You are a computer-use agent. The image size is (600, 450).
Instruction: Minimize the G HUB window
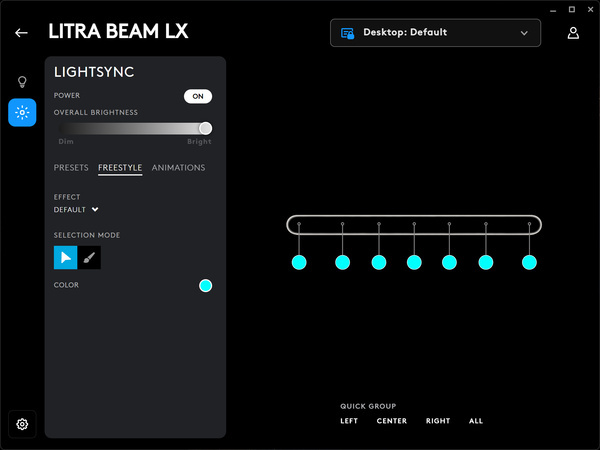553,10
